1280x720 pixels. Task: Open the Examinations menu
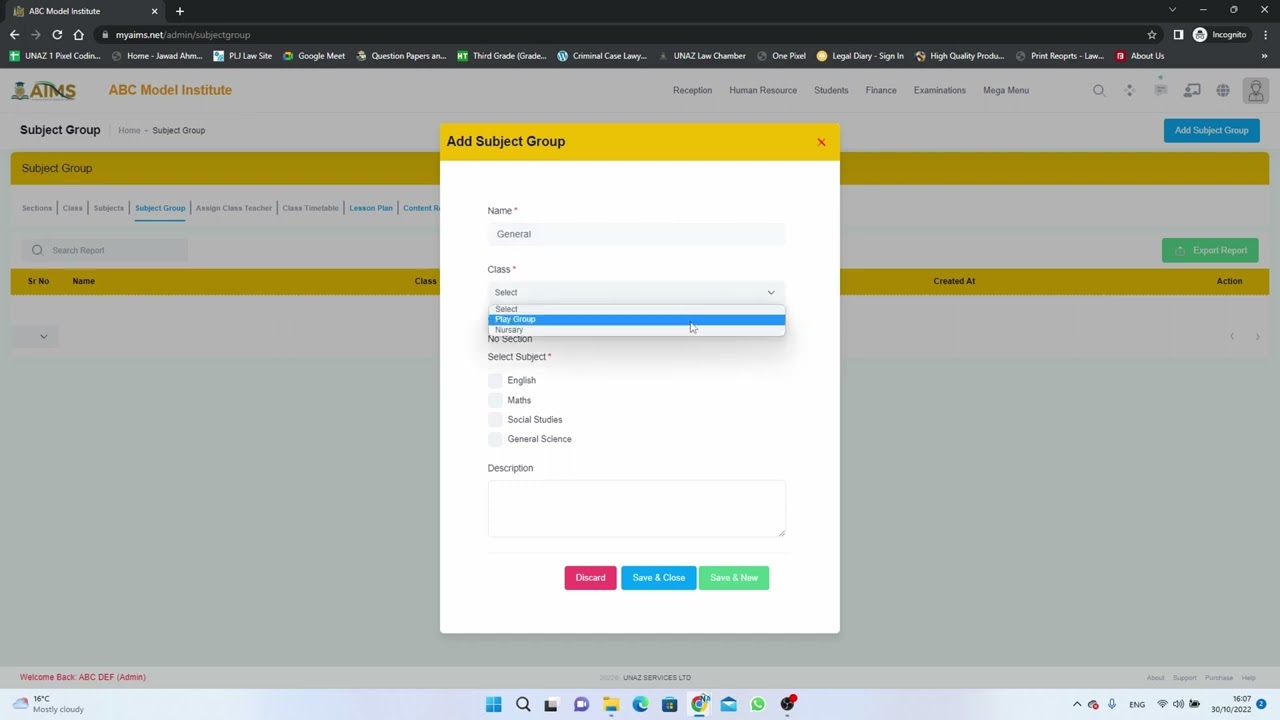939,90
